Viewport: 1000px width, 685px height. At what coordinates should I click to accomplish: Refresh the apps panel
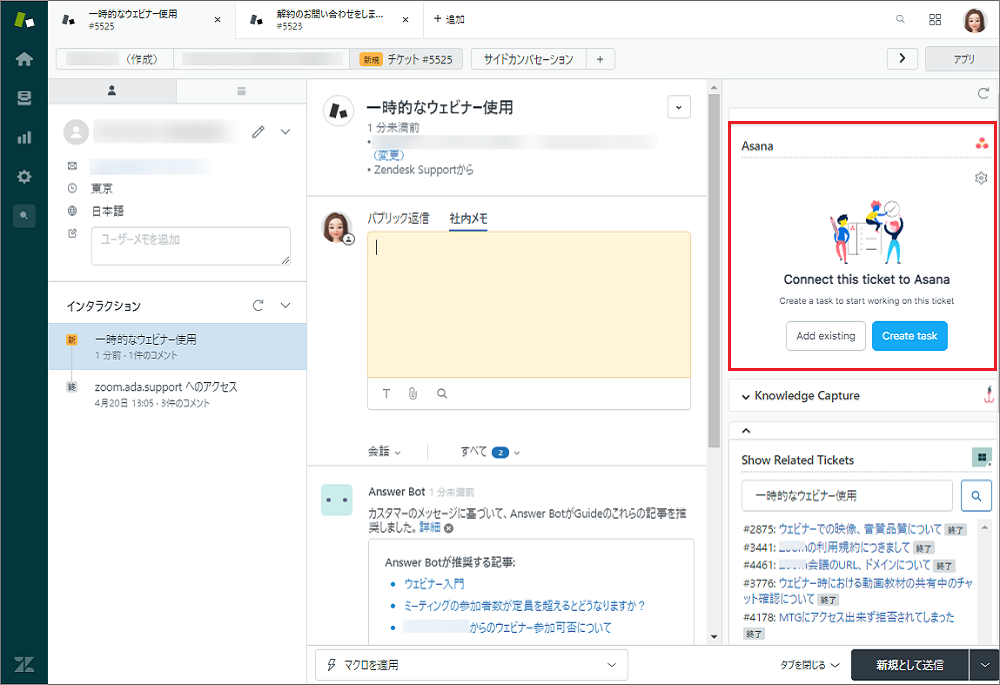coord(983,94)
